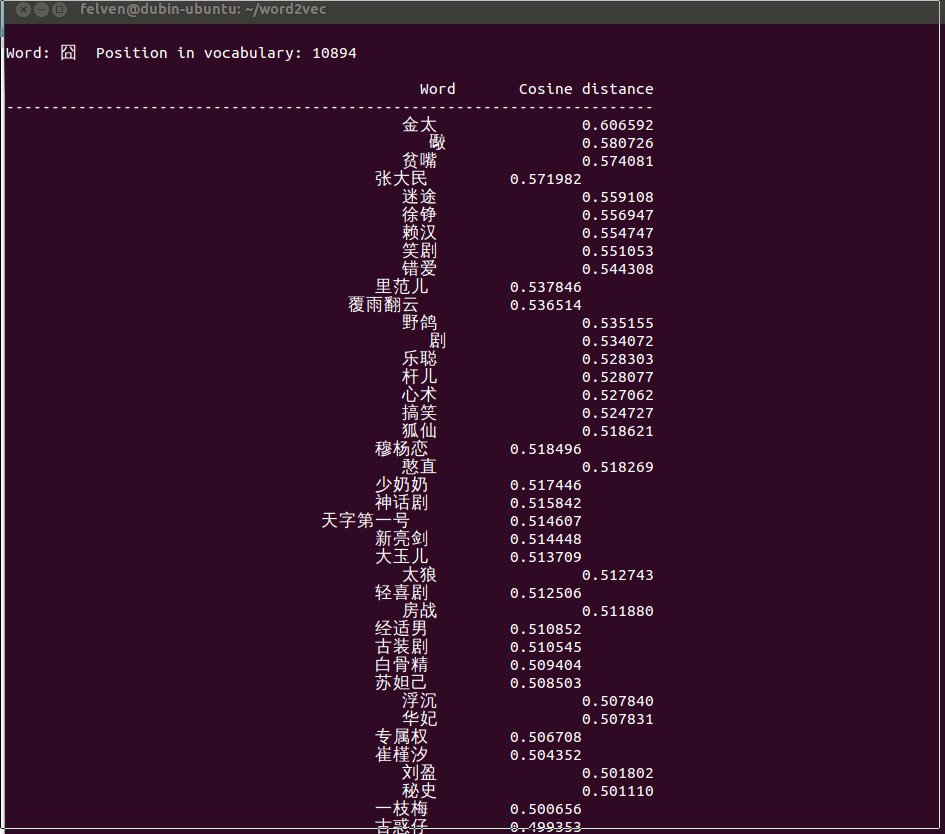The image size is (945, 834).
Task: Select the value 0.507831
Action: [618, 720]
